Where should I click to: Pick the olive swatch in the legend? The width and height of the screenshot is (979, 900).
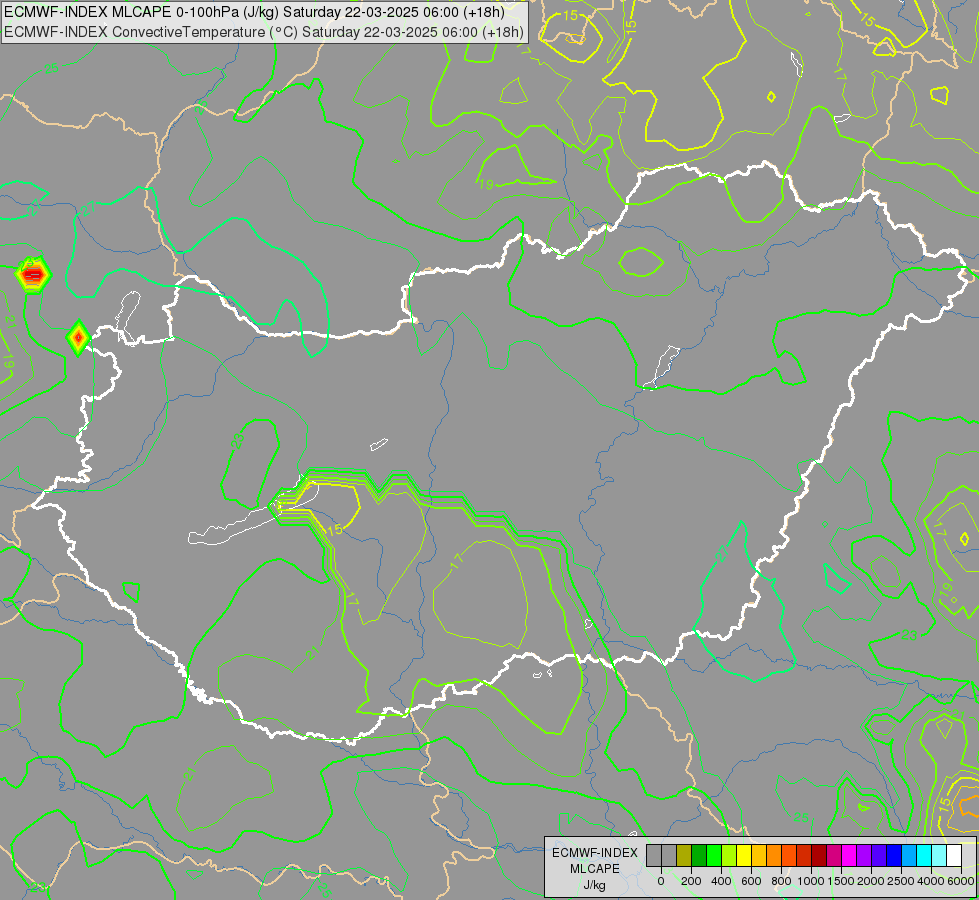pos(684,855)
